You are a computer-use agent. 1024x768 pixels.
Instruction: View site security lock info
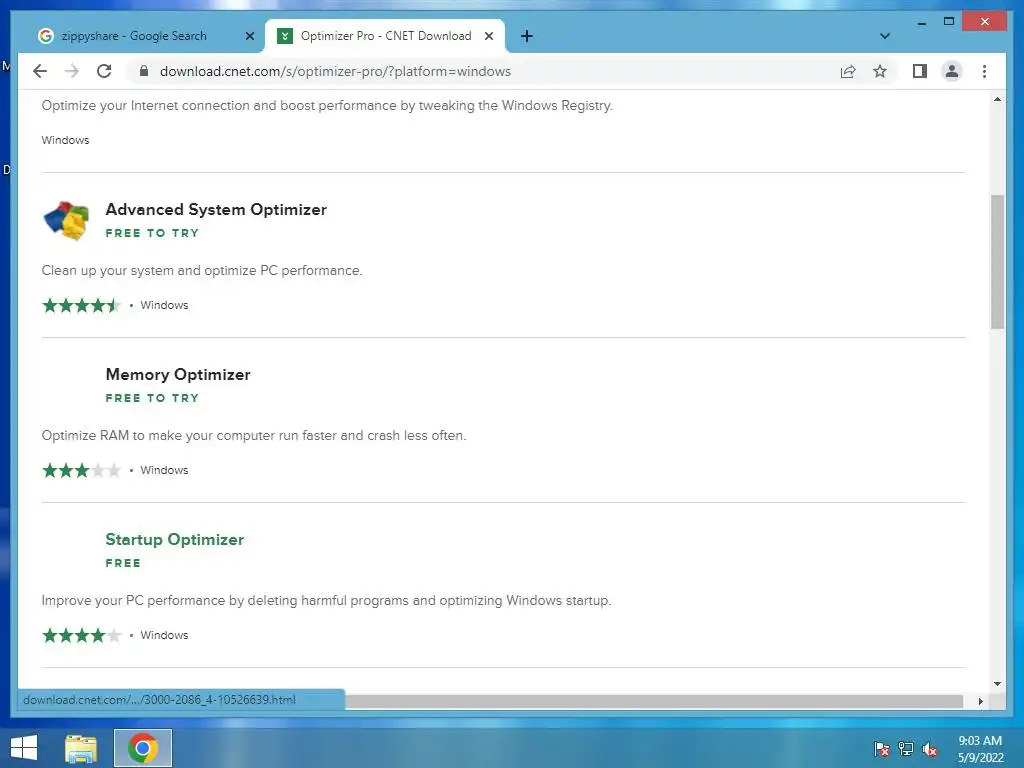(144, 71)
